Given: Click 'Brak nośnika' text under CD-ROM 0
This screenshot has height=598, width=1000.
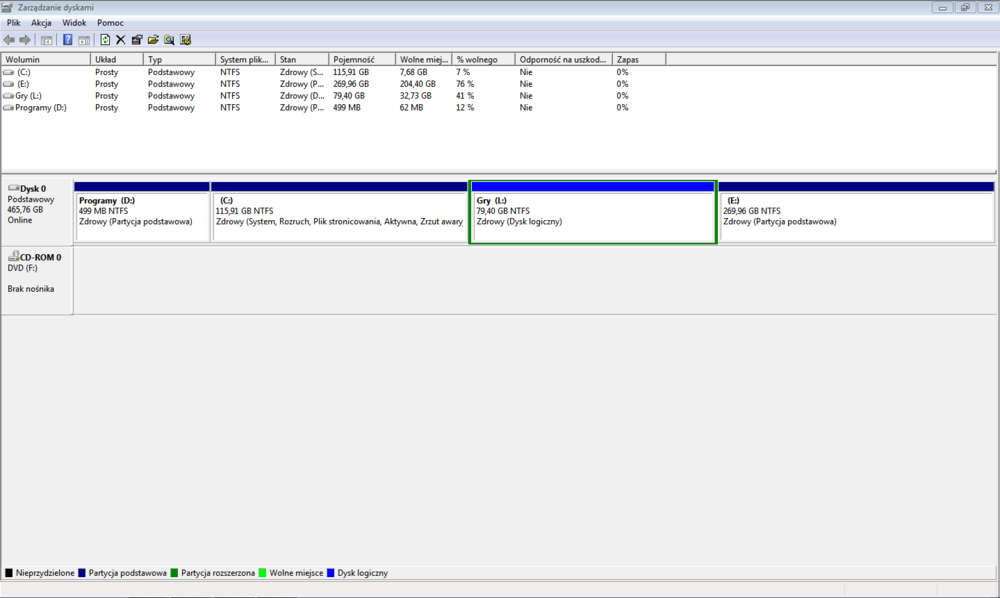Looking at the screenshot, I should click(x=31, y=289).
